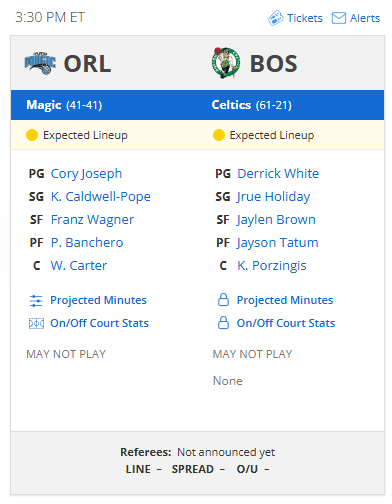View K. Porzingis player profile

click(x=272, y=266)
